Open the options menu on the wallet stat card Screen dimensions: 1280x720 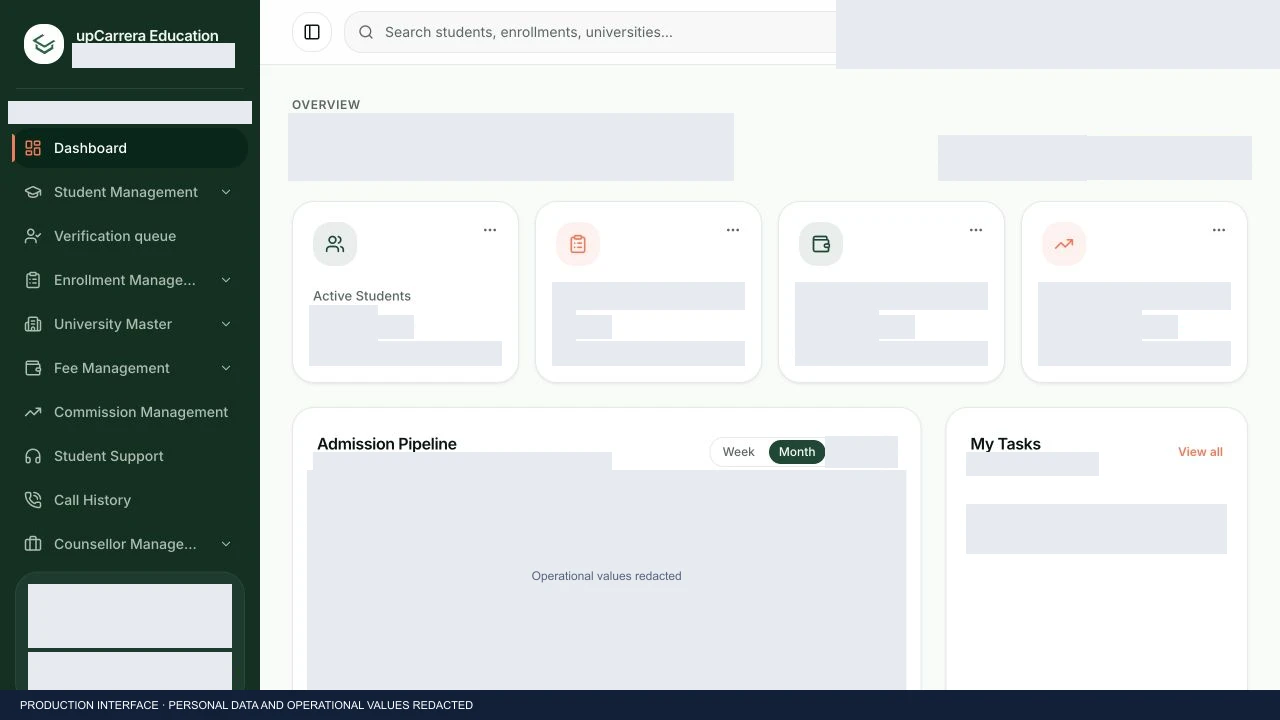click(x=976, y=230)
